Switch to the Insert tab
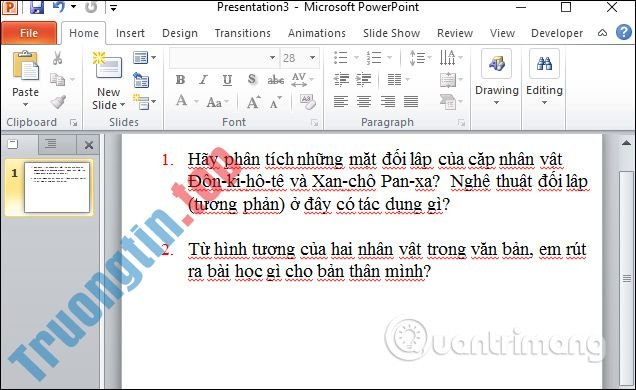Screen dimensions: 636x390 tap(130, 33)
